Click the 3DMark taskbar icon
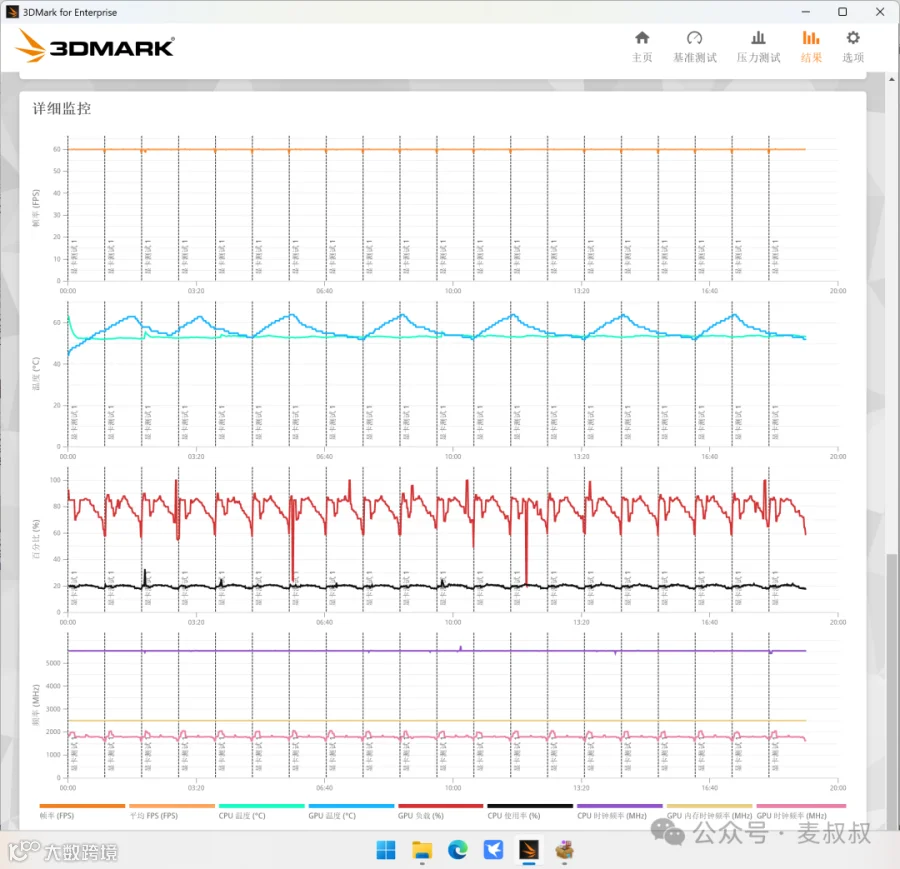The width and height of the screenshot is (900, 869). (529, 849)
